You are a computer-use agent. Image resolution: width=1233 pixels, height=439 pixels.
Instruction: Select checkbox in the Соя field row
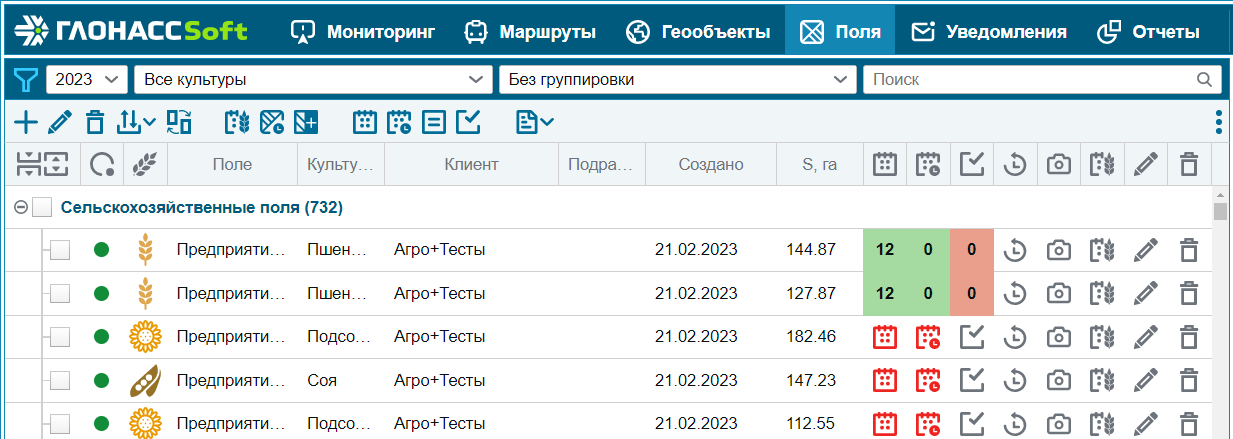click(x=60, y=381)
